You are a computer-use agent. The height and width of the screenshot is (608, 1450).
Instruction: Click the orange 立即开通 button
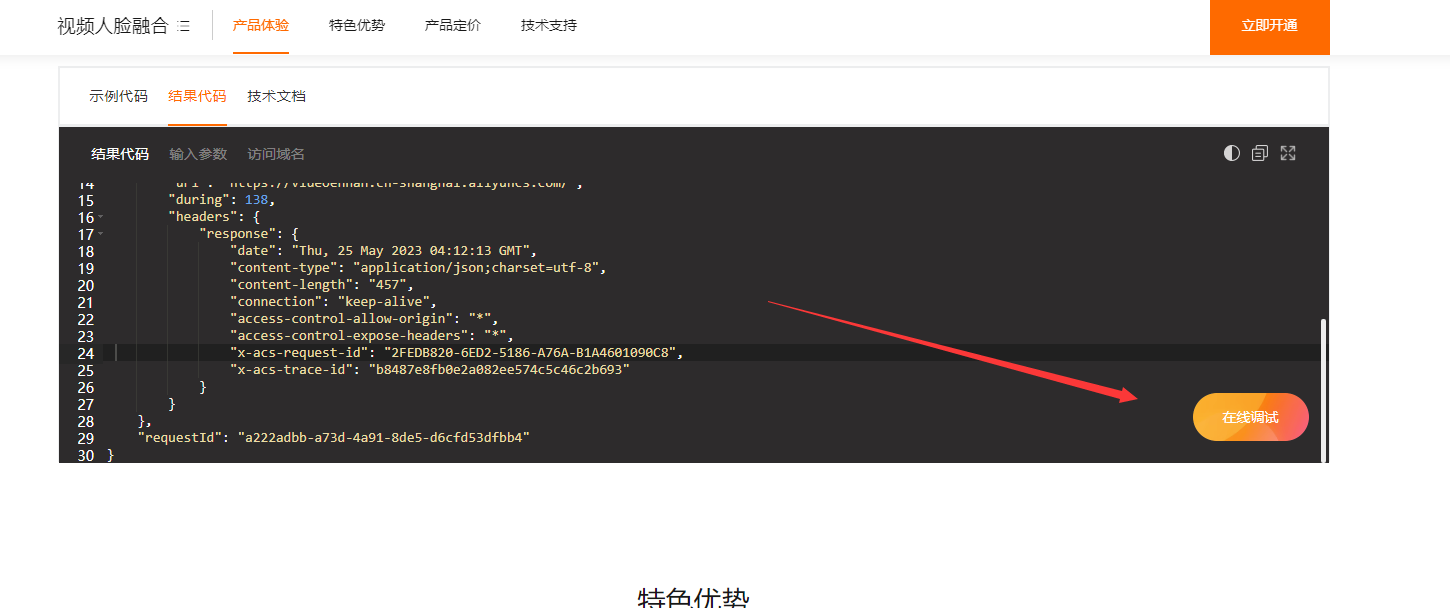pyautogui.click(x=1269, y=27)
